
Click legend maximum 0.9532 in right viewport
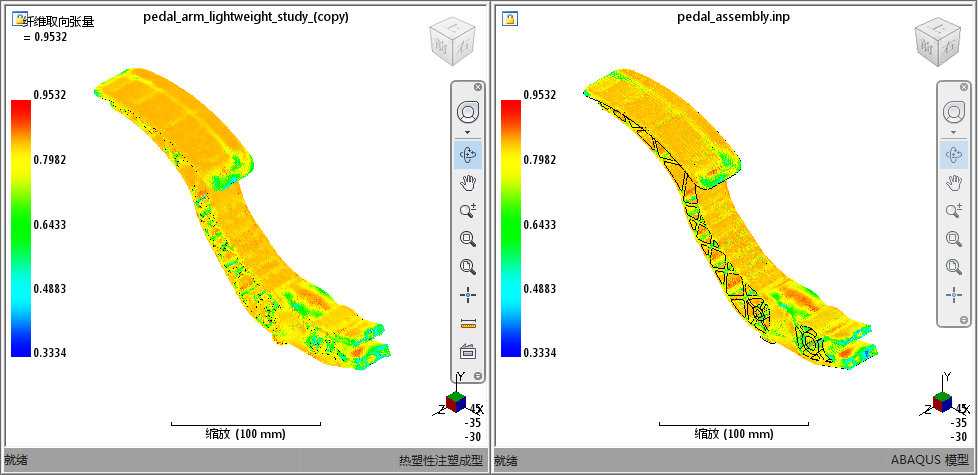tap(540, 95)
